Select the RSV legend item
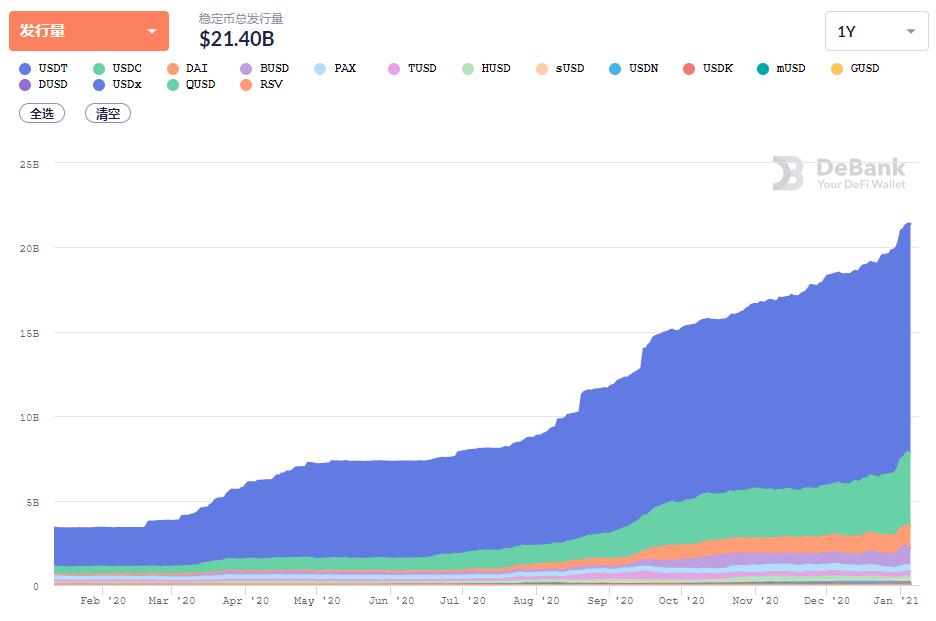This screenshot has height=621, width=936. pos(261,84)
